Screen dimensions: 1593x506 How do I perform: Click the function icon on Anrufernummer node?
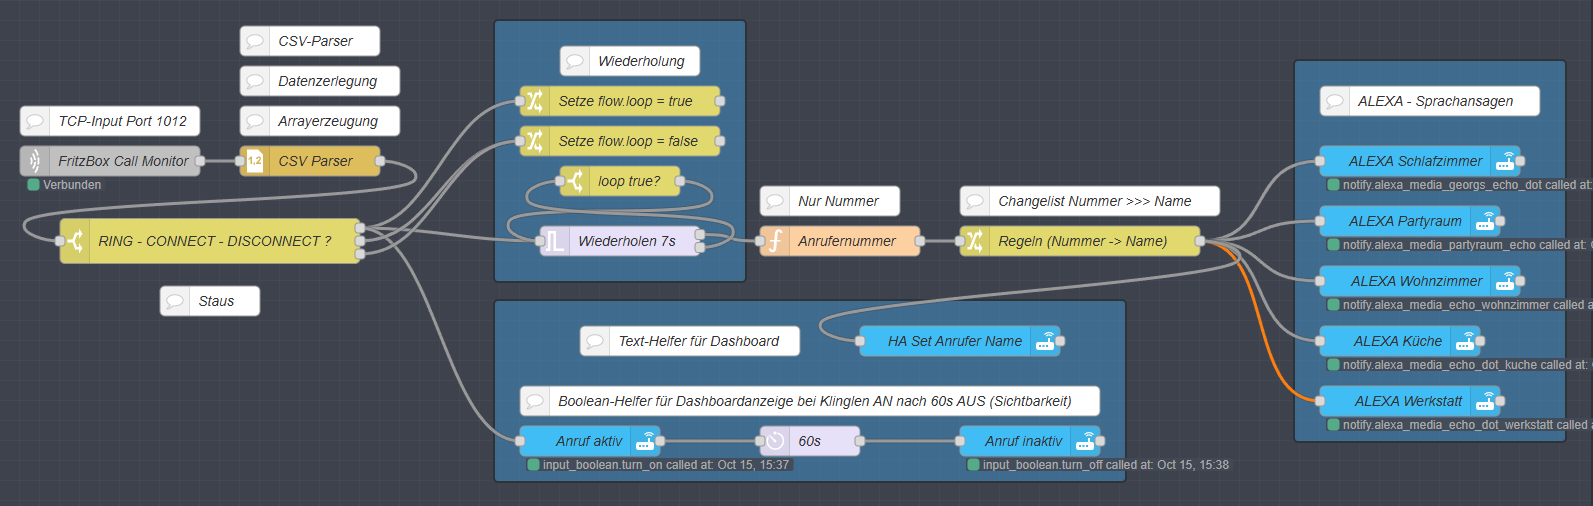pyautogui.click(x=775, y=241)
